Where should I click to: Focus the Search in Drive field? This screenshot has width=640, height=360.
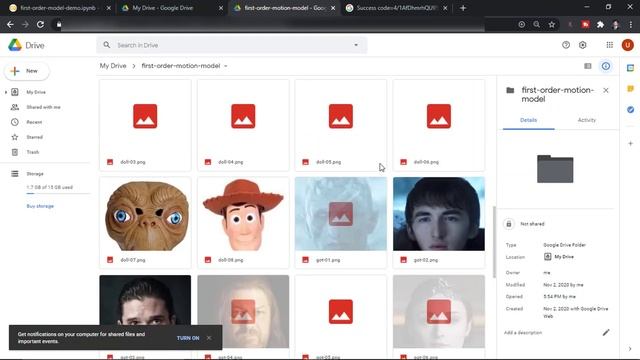point(231,45)
